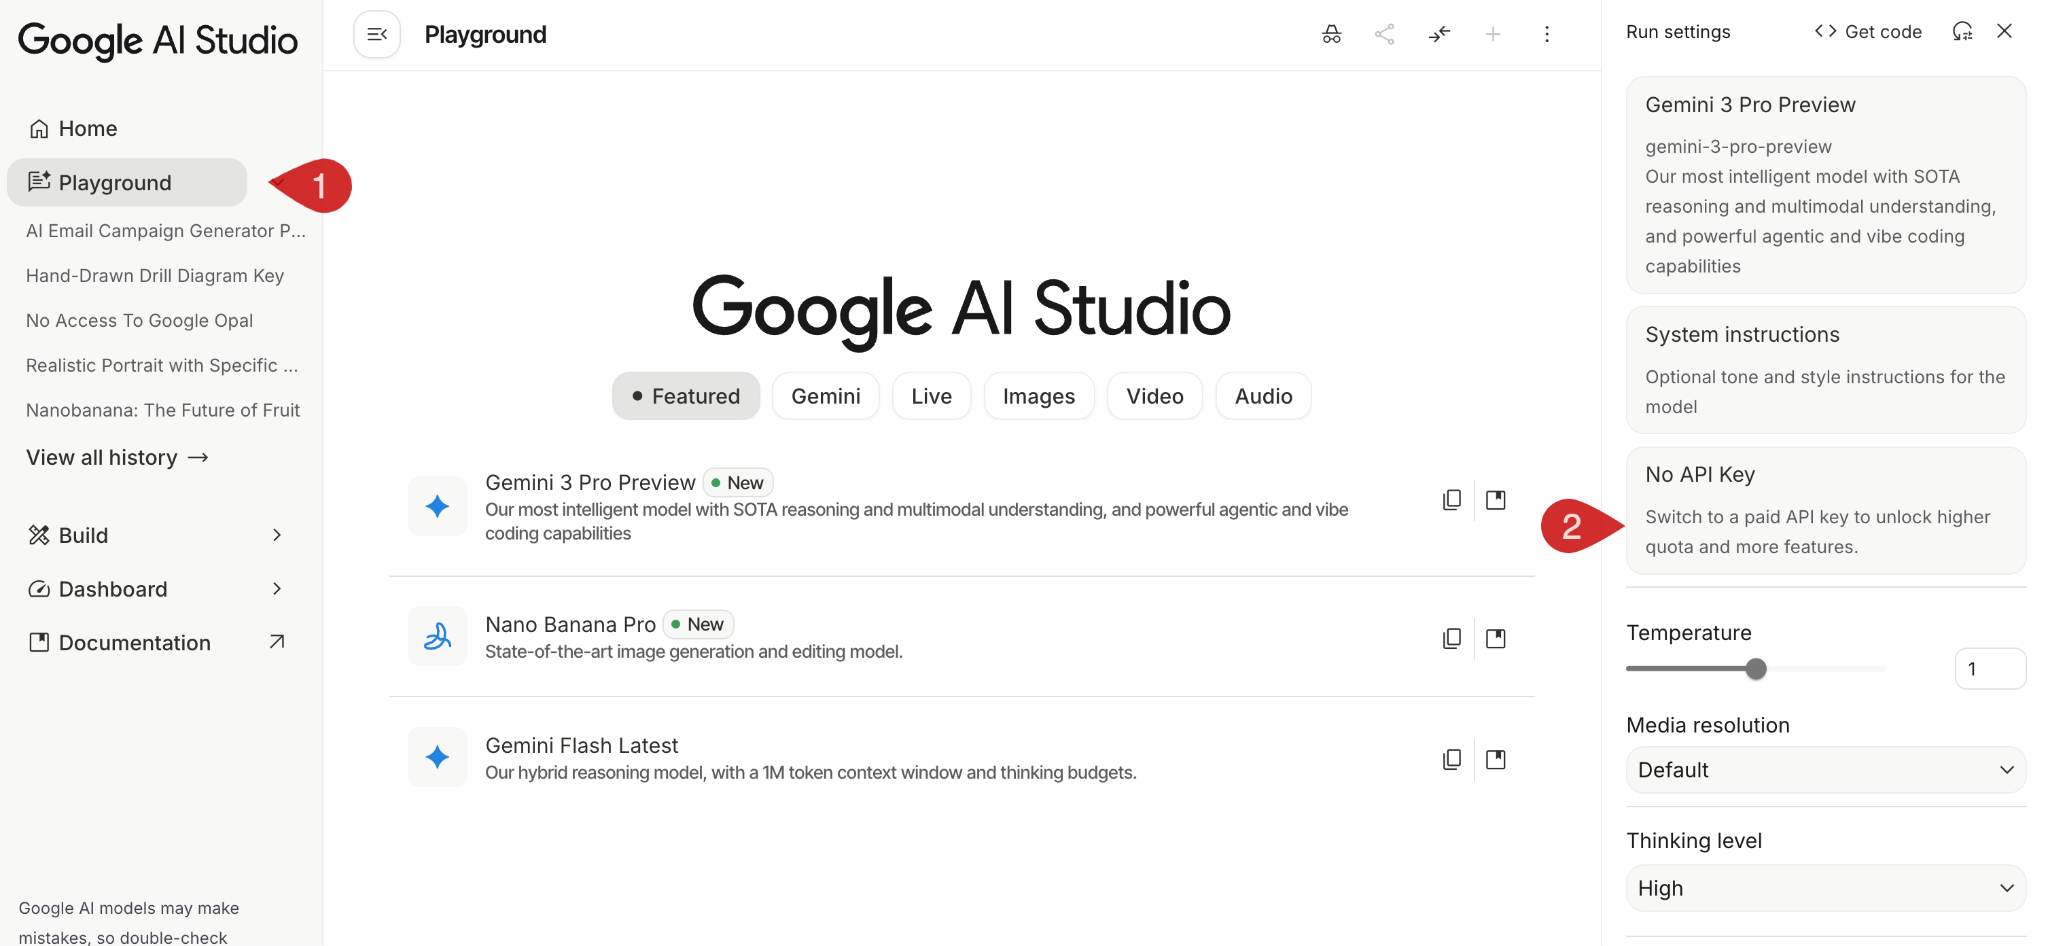Click the Nano Banana Pro banana icon
The width and height of the screenshot is (2048, 946).
(x=437, y=636)
